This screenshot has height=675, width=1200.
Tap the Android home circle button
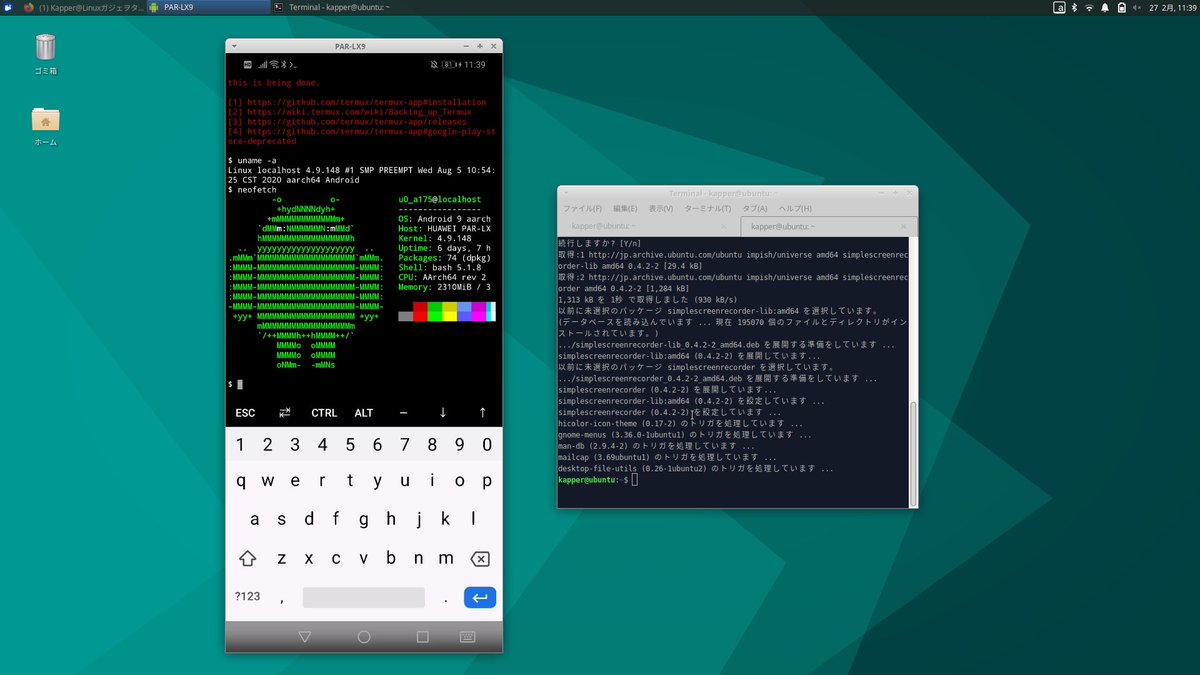point(364,636)
